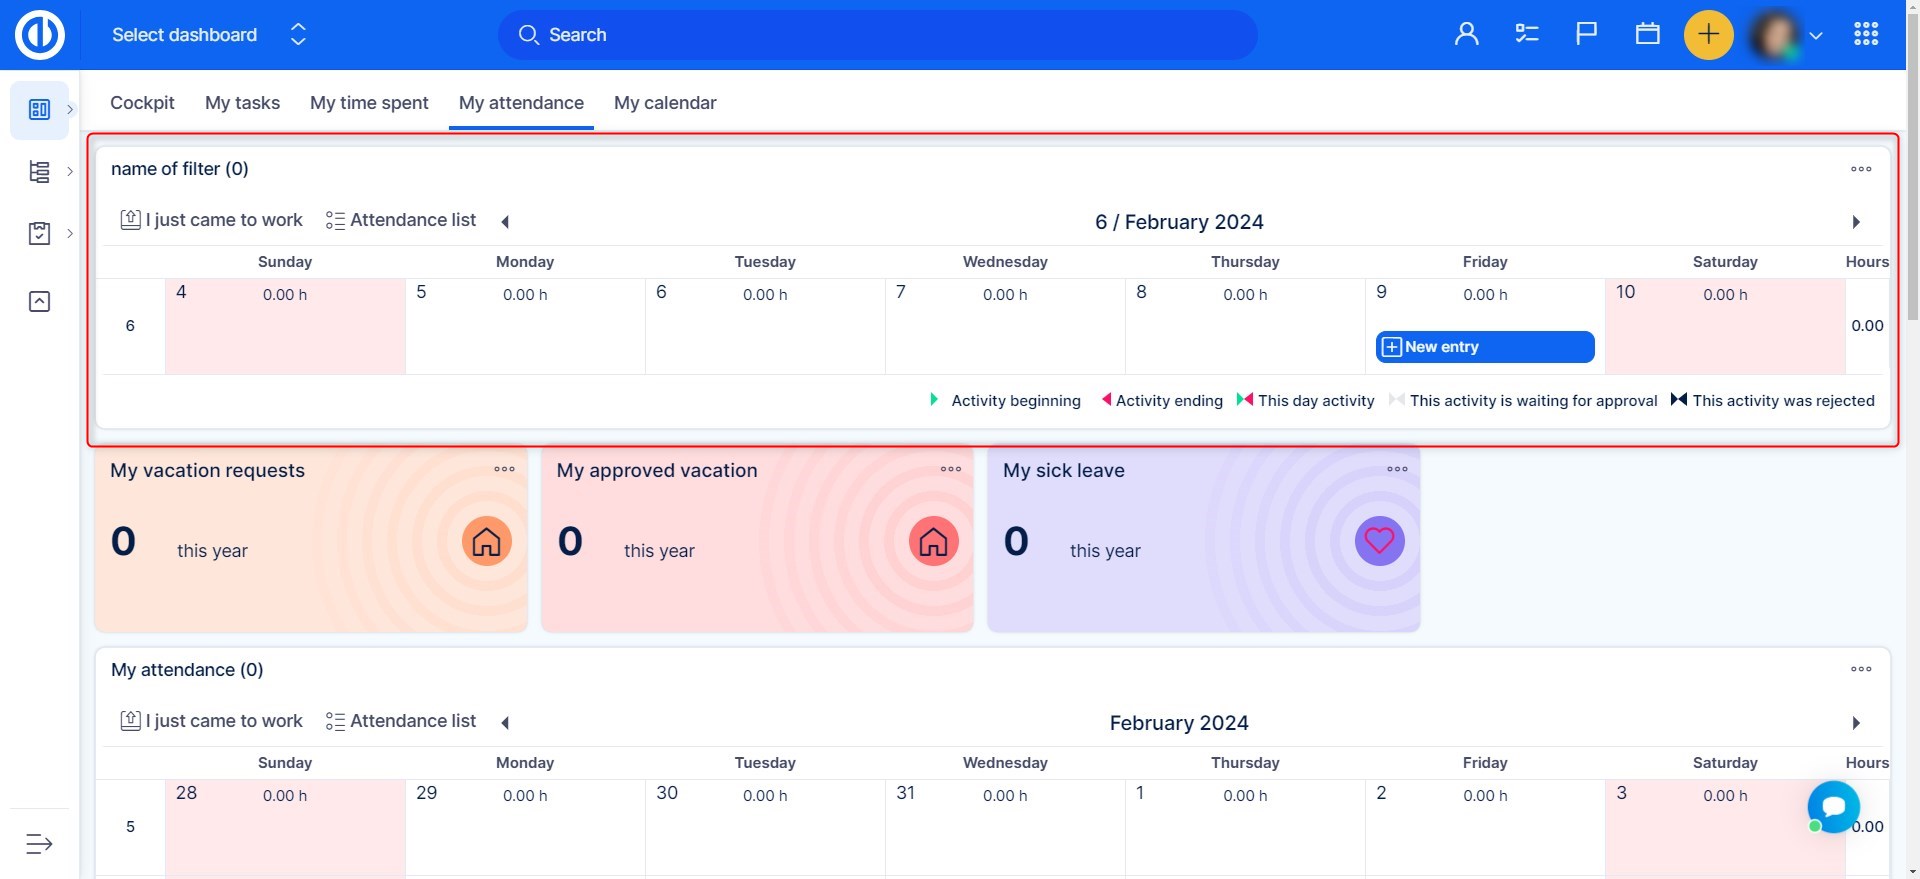This screenshot has height=879, width=1920.
Task: Open the calendar icon in top bar
Action: point(1647,35)
